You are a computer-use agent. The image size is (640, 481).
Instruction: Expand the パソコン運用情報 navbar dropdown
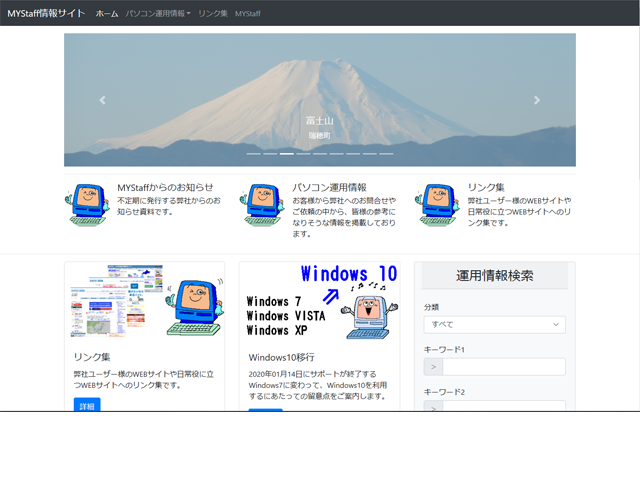click(x=158, y=14)
